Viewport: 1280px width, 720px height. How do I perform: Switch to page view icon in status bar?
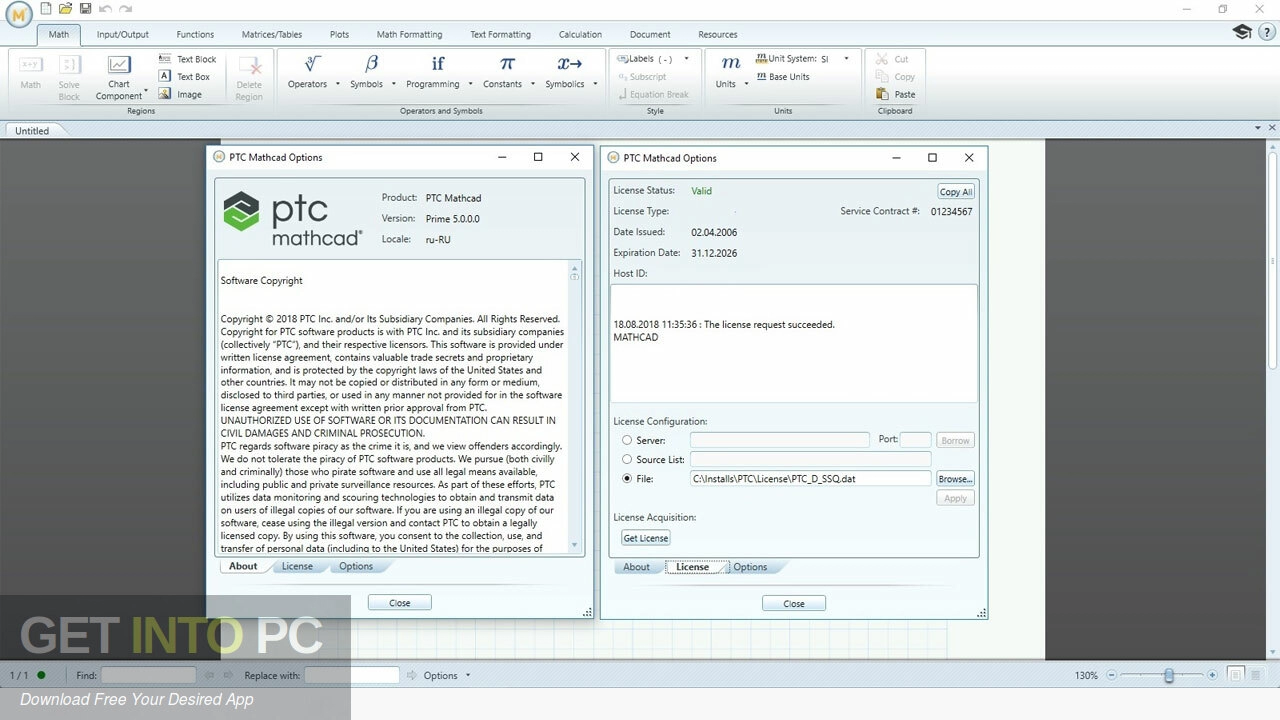[1236, 676]
